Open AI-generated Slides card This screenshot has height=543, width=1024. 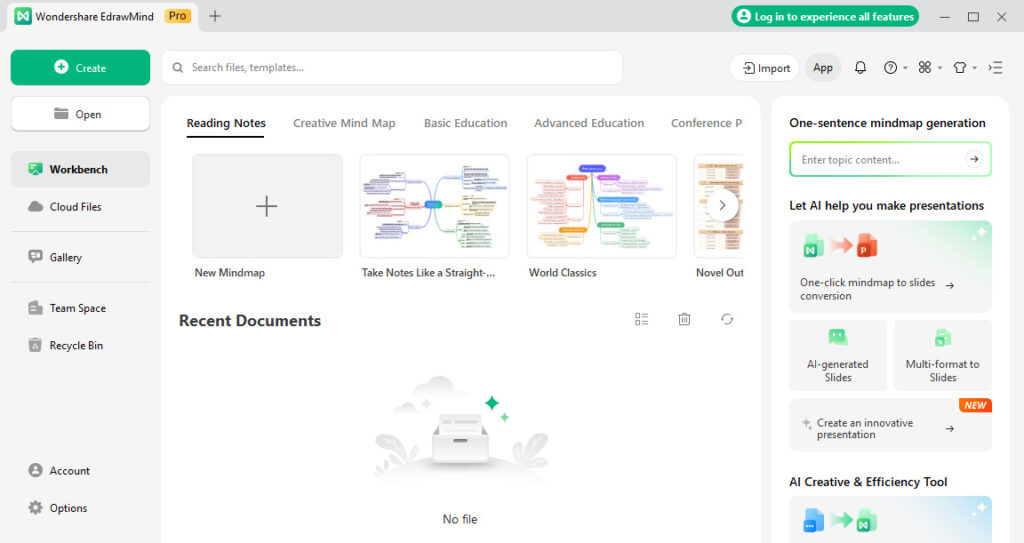(838, 355)
